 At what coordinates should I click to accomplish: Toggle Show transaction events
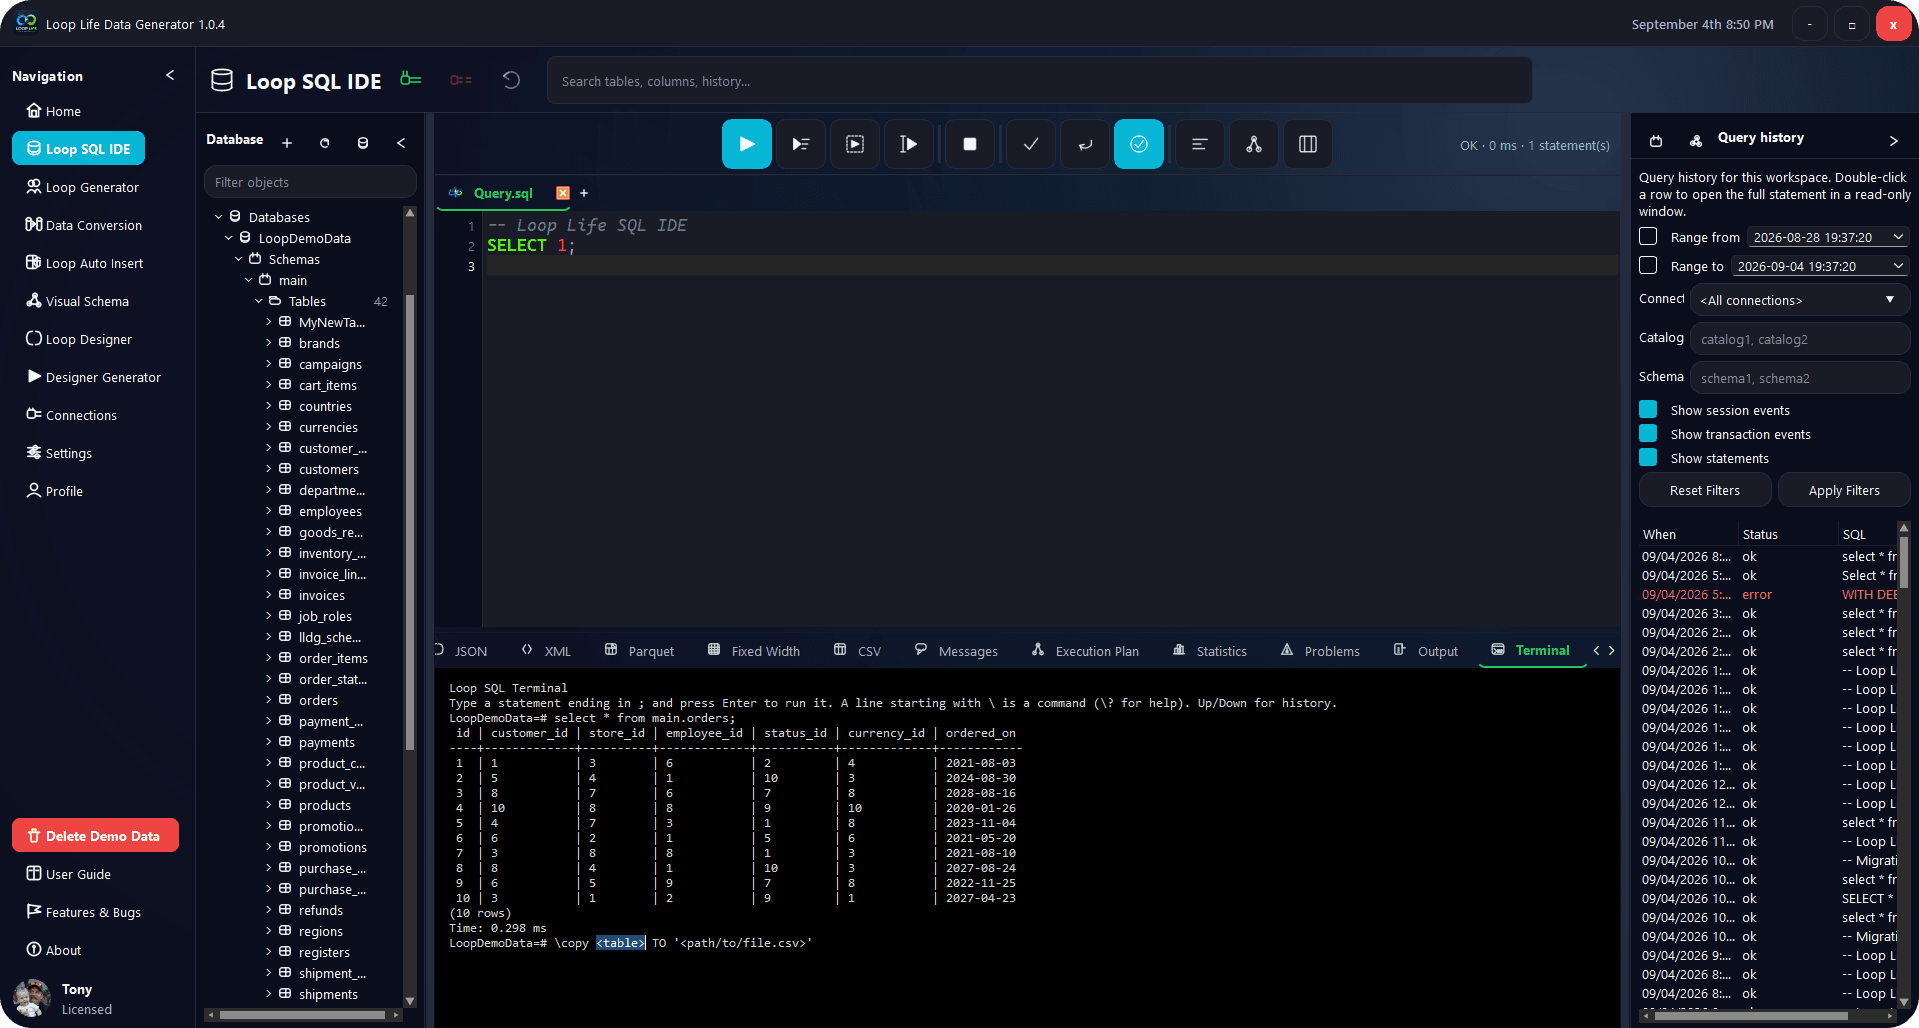click(x=1648, y=434)
